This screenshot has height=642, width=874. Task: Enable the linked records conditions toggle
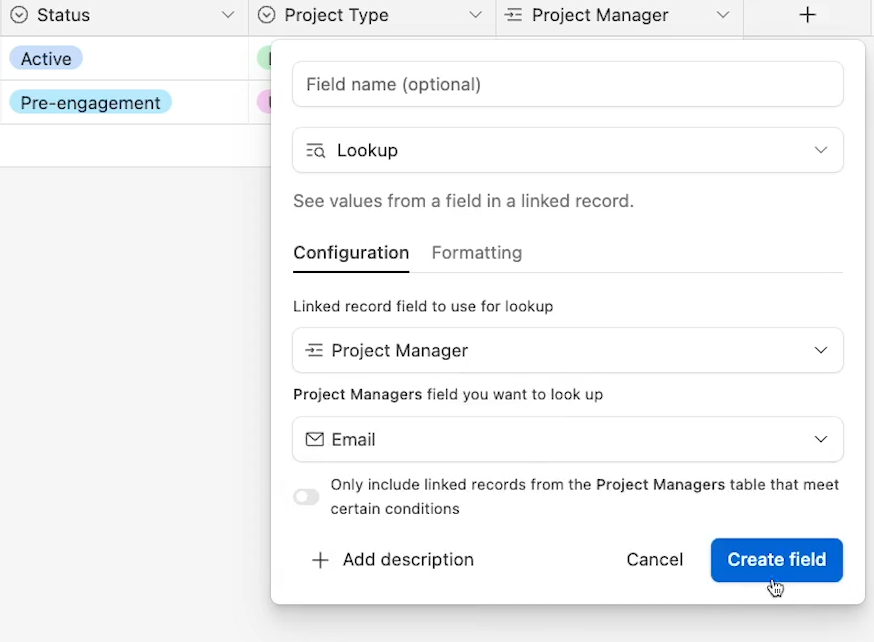306,497
